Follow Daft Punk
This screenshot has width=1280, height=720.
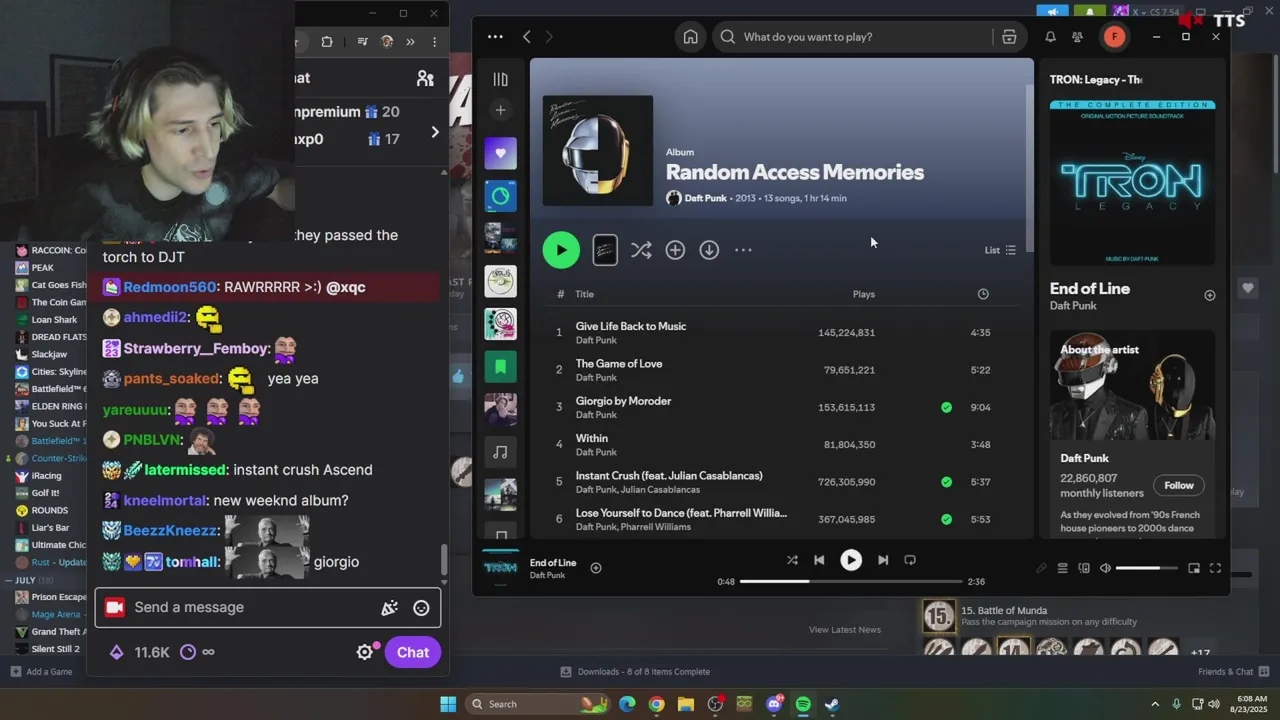click(1179, 485)
